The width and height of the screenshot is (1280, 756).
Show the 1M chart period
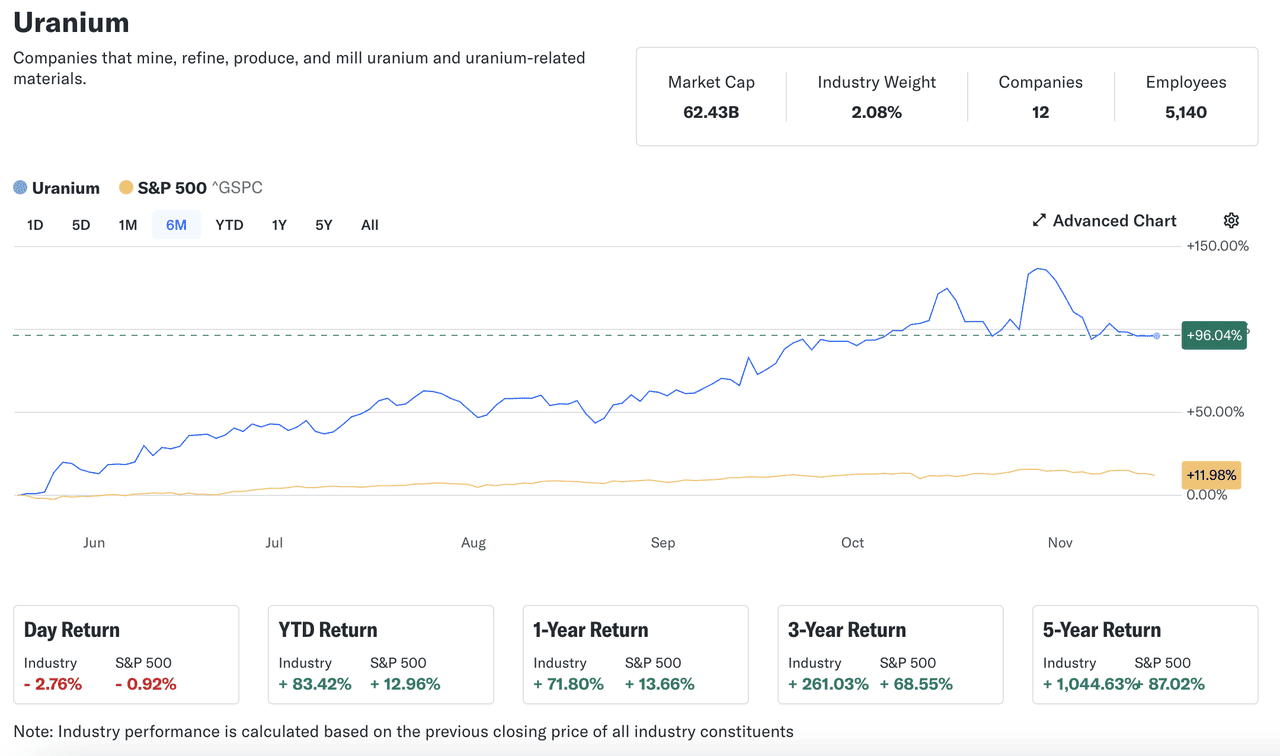point(128,225)
